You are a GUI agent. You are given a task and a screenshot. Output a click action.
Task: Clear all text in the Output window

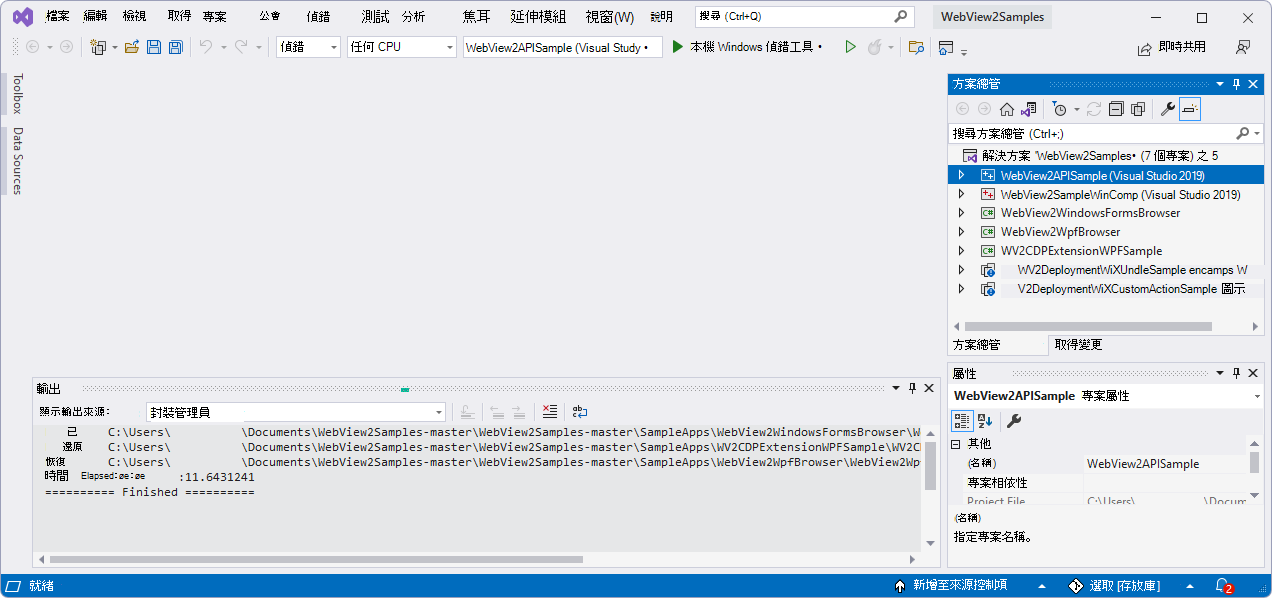(x=549, y=411)
